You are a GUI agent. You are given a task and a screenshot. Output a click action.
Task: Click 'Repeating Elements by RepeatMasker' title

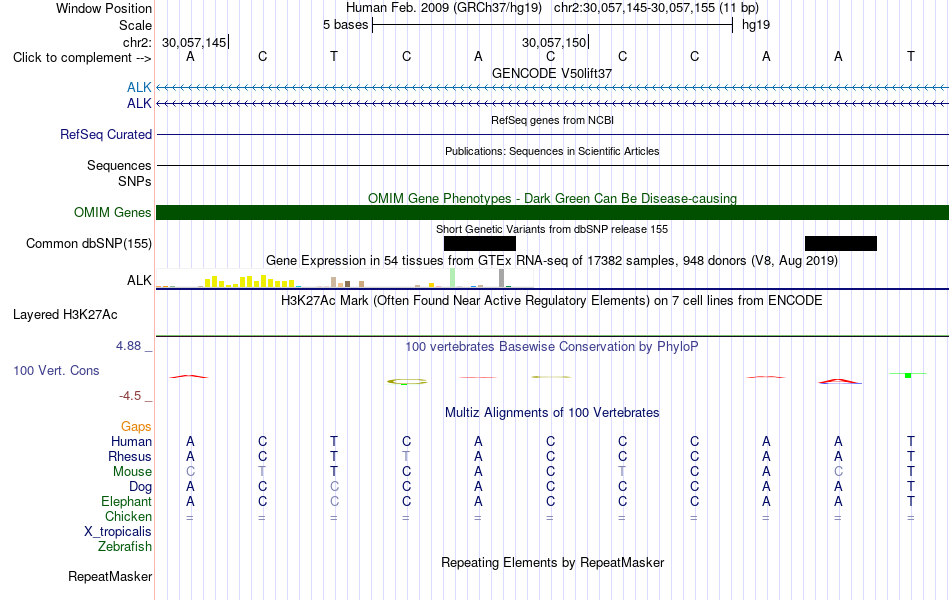(x=553, y=562)
